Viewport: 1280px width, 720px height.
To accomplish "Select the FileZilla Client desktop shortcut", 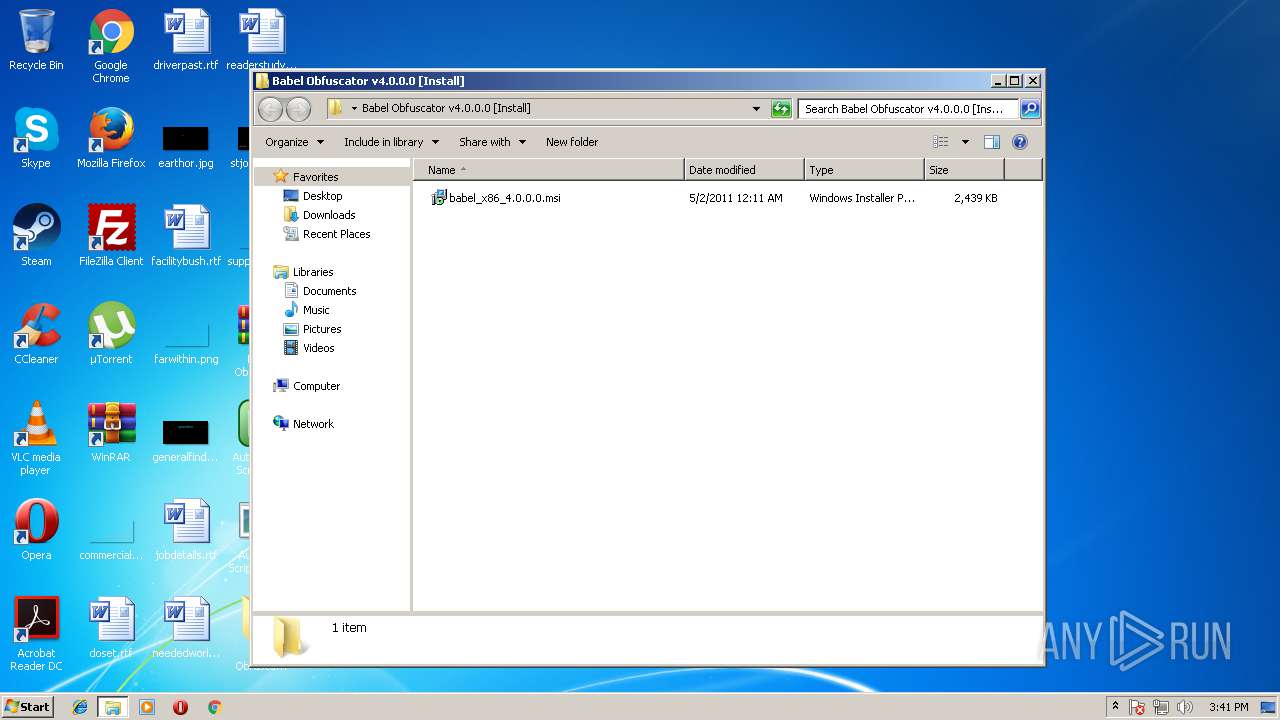I will click(111, 236).
